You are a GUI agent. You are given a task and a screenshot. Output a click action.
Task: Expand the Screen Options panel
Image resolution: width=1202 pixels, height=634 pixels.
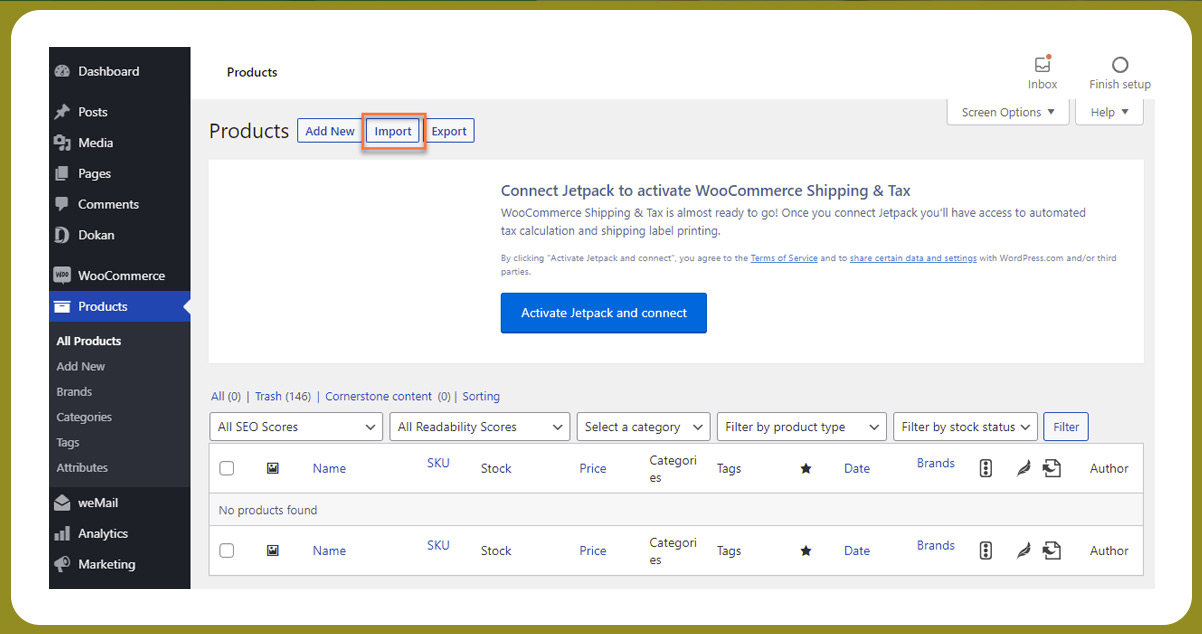point(1008,112)
